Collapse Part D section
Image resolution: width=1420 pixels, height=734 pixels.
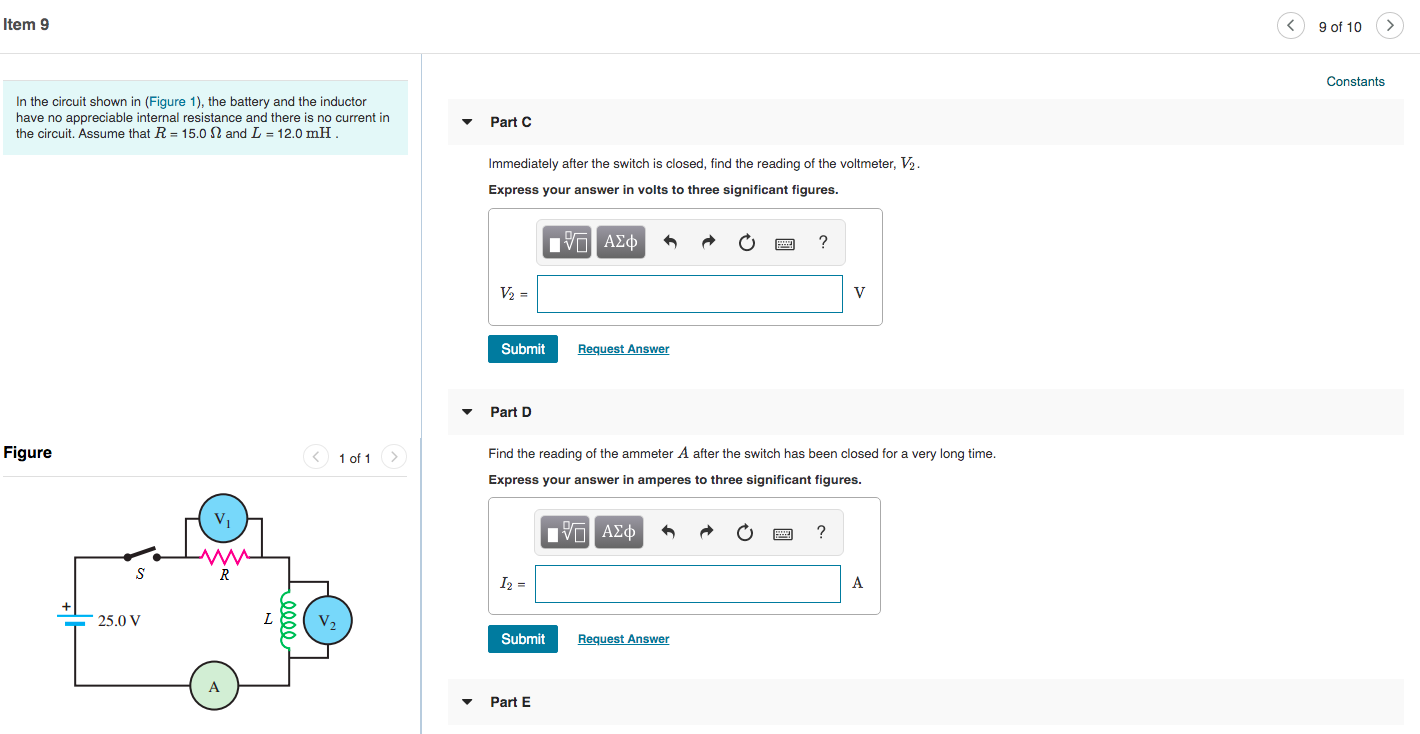point(467,412)
